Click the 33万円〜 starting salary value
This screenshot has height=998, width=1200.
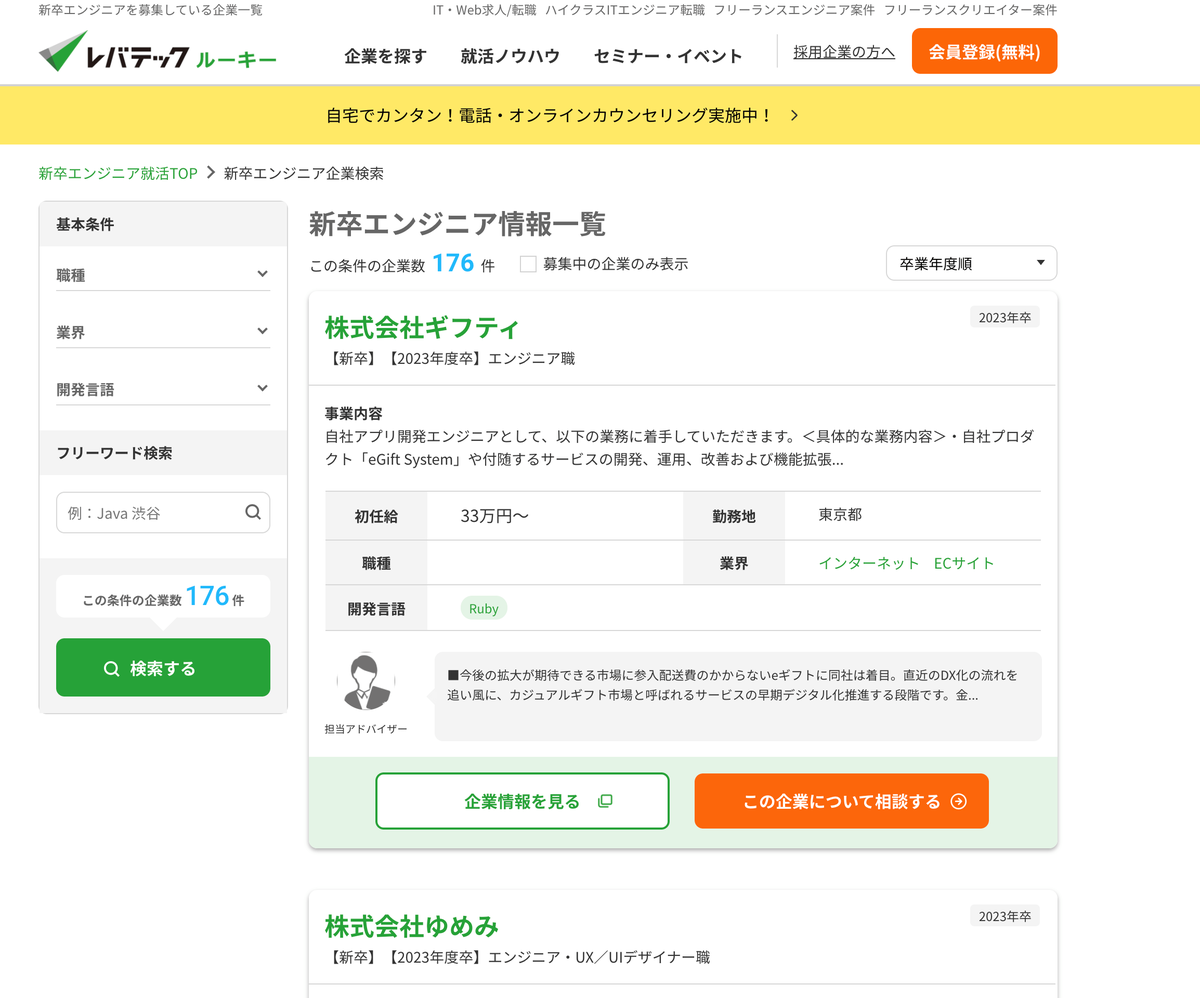click(x=495, y=516)
